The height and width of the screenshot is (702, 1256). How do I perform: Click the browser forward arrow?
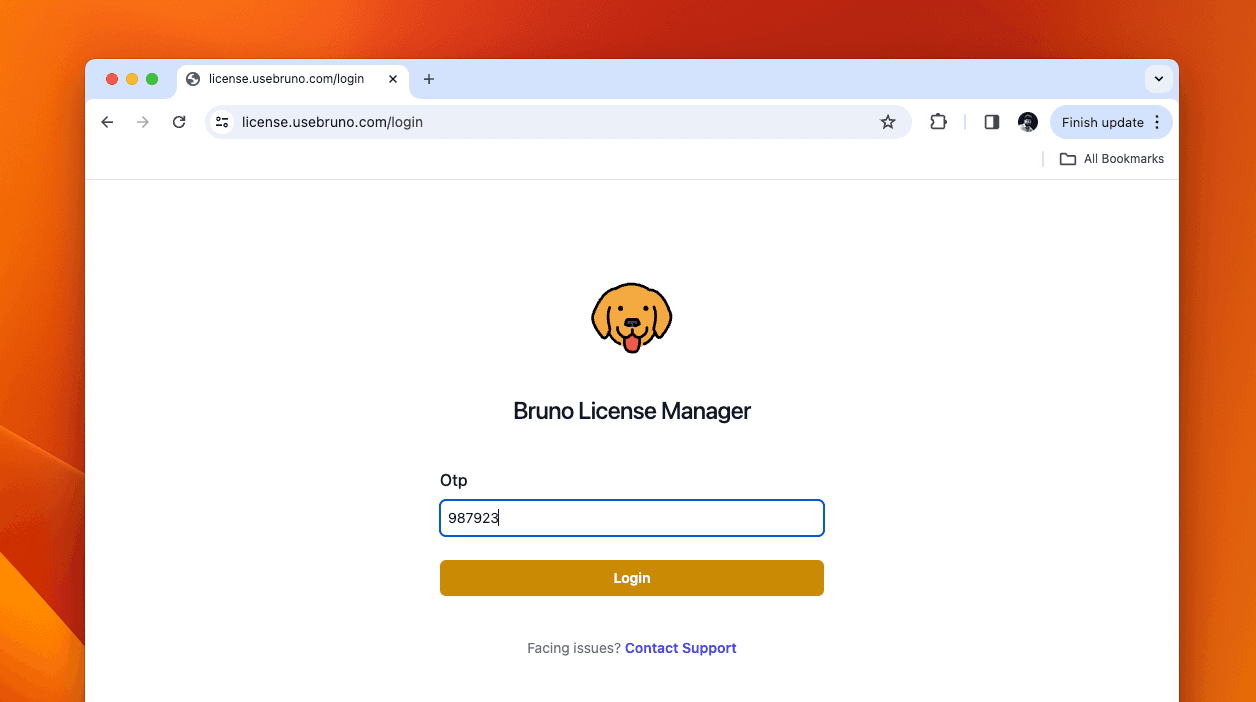pyautogui.click(x=143, y=122)
